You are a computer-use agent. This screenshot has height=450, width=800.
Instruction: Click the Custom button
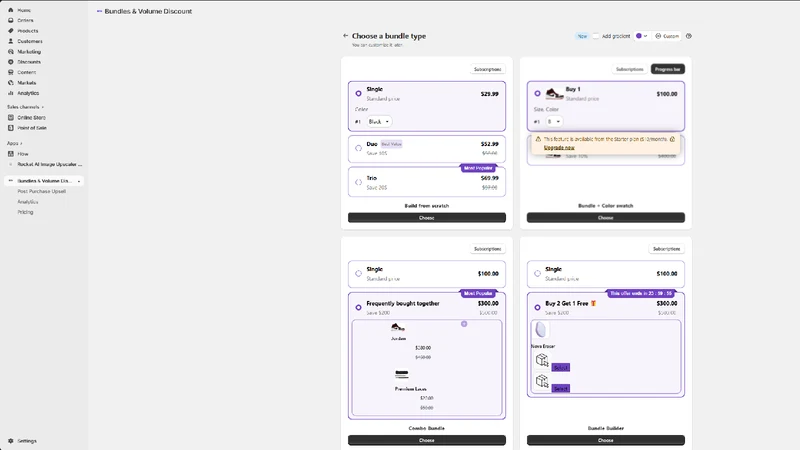pyautogui.click(x=667, y=36)
